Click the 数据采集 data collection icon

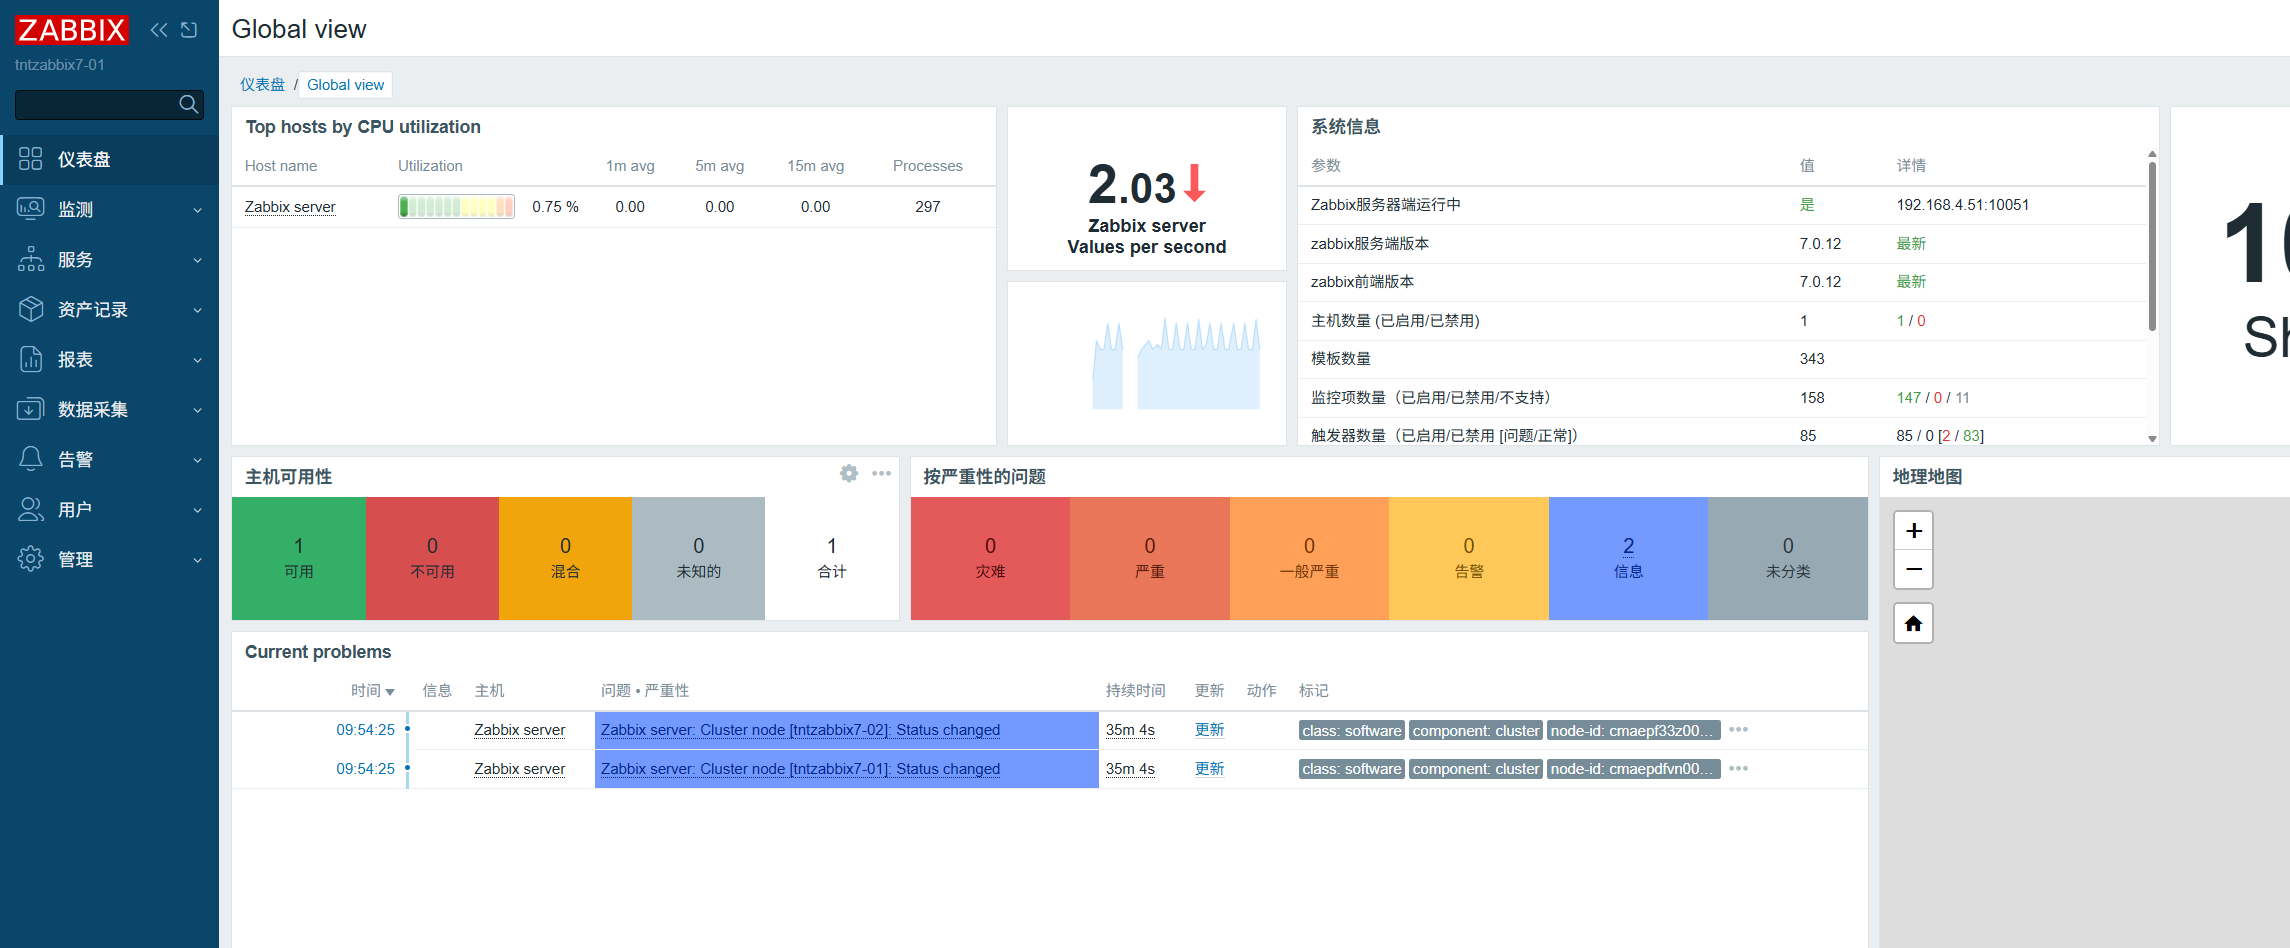[x=31, y=409]
